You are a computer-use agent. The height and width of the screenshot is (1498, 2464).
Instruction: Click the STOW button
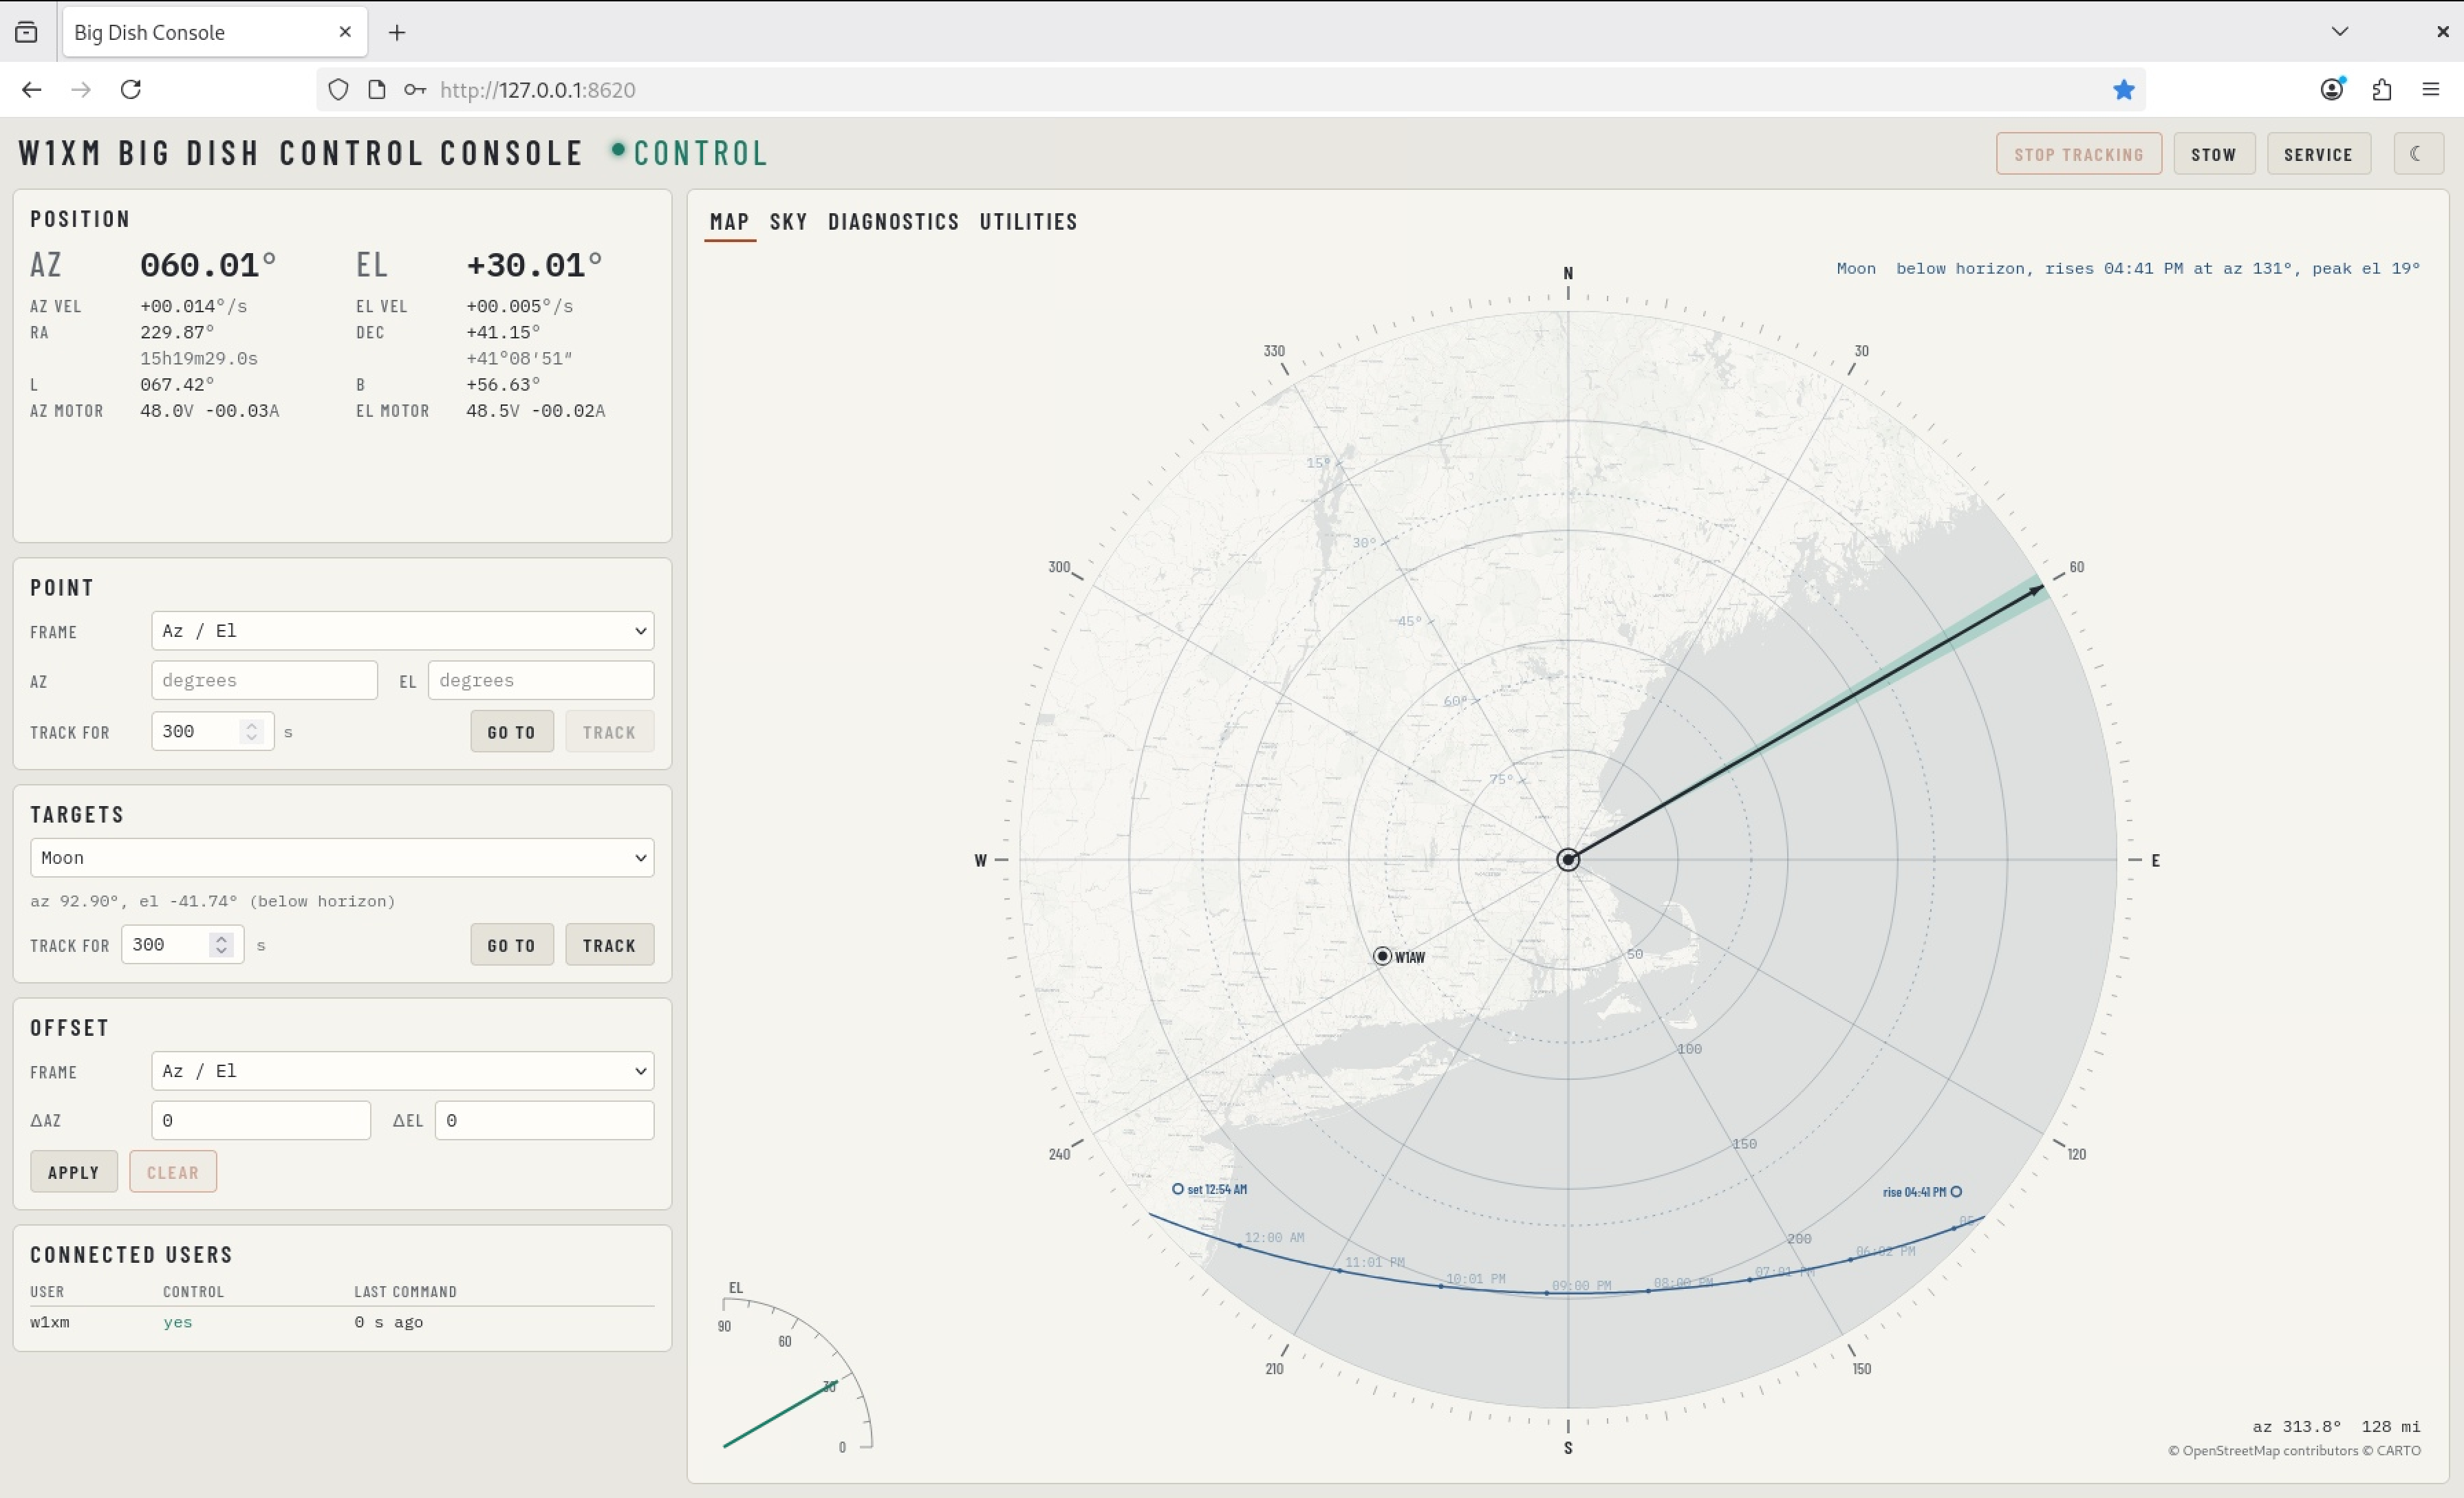(x=2213, y=154)
